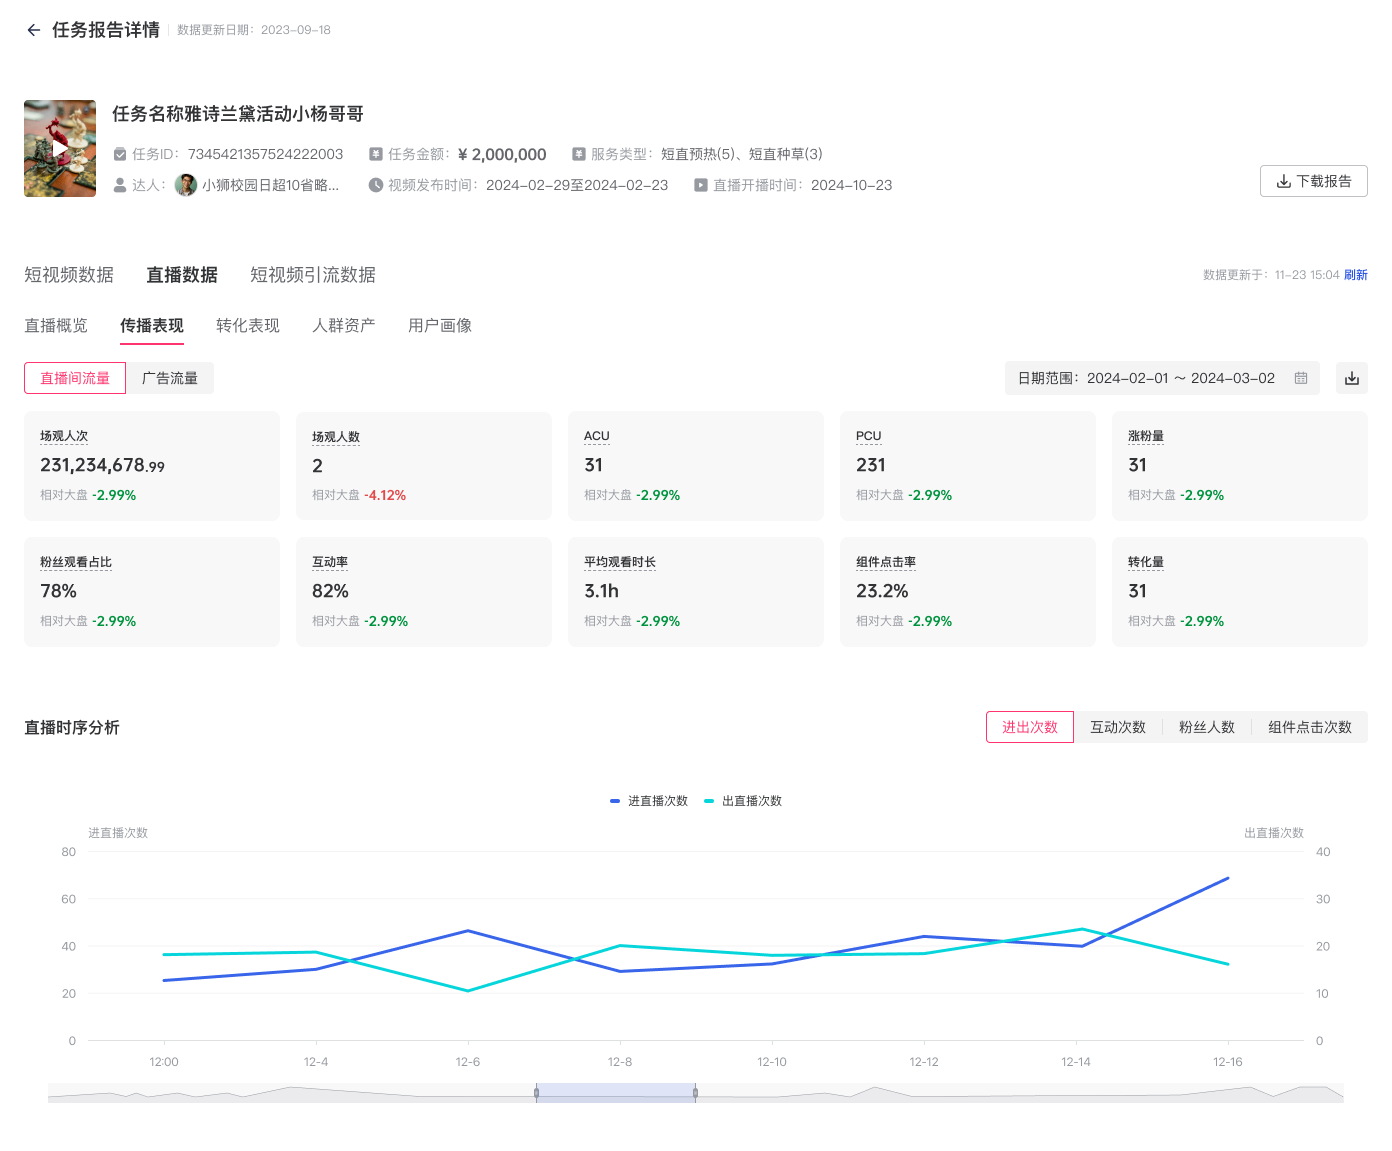Click the 达人 avatar icon
The width and height of the screenshot is (1392, 1151).
[x=186, y=185]
